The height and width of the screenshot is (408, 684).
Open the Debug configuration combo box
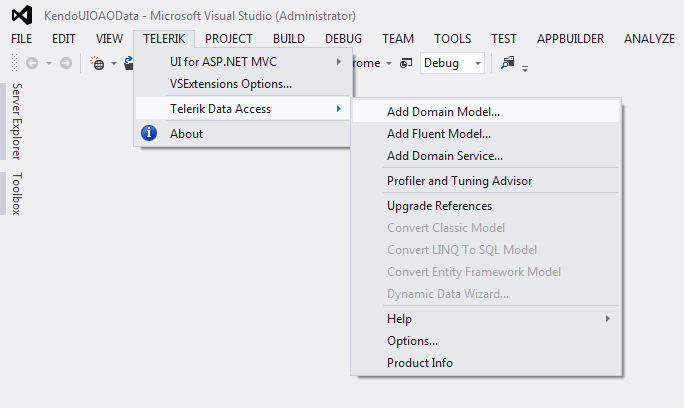452,63
